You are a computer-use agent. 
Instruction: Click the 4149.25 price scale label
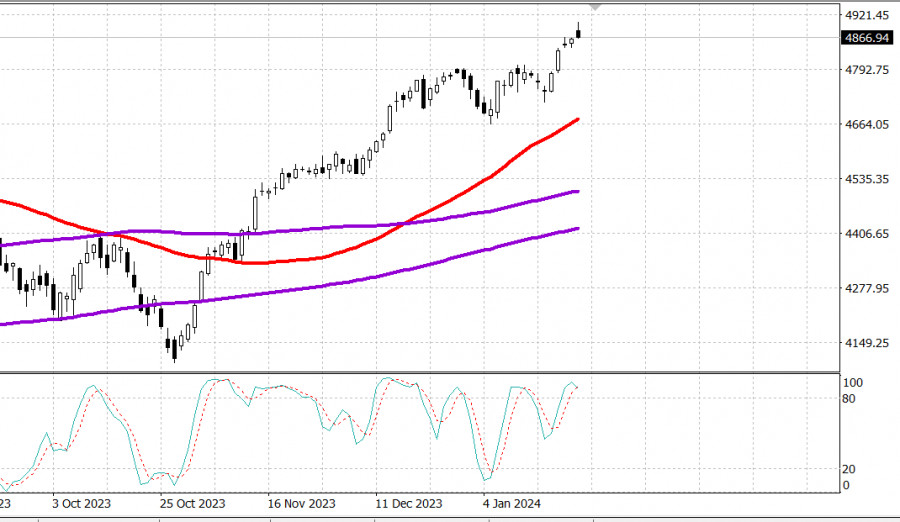pyautogui.click(x=867, y=342)
